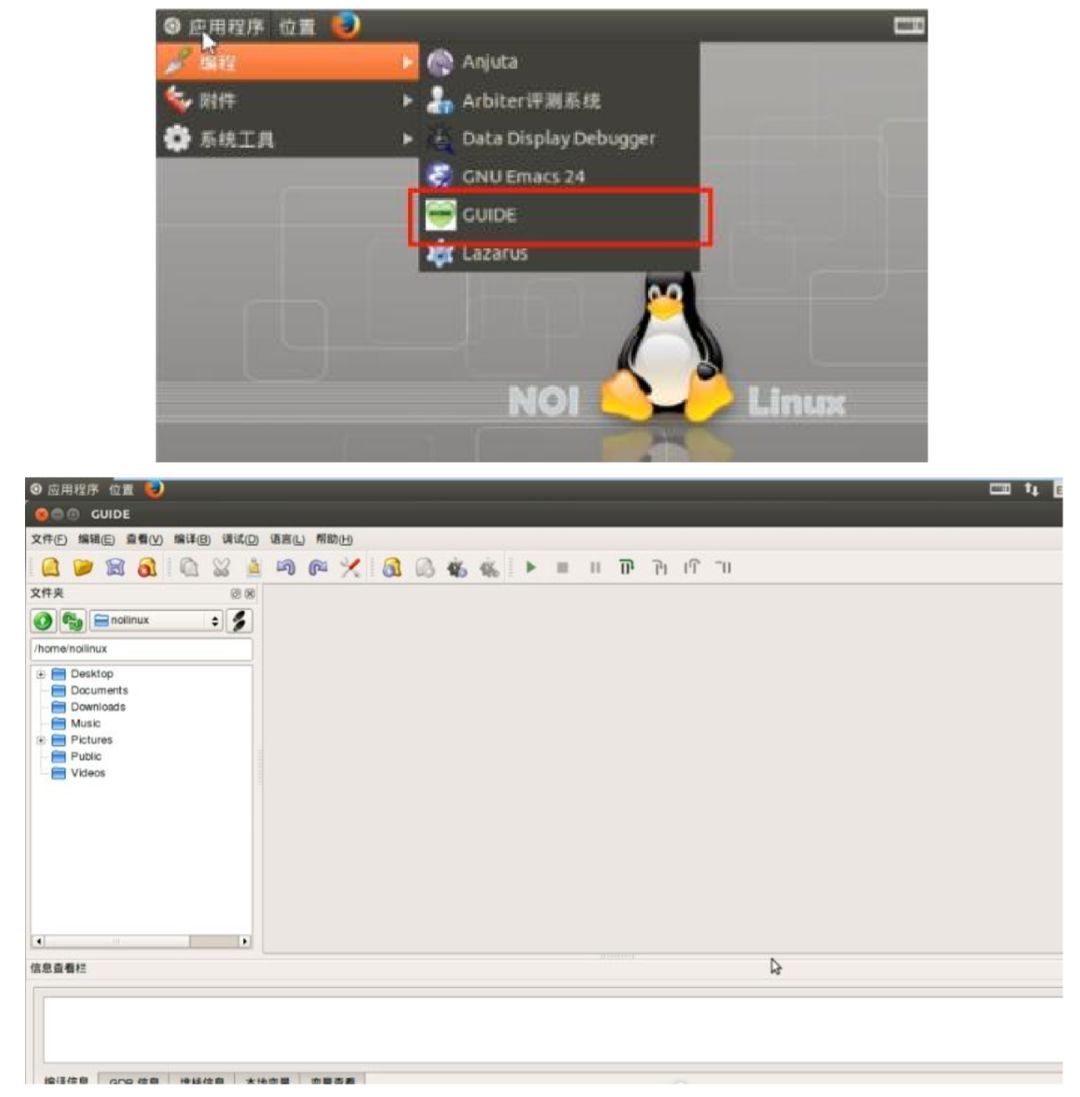Click the save-as icon with red badge

point(147,567)
